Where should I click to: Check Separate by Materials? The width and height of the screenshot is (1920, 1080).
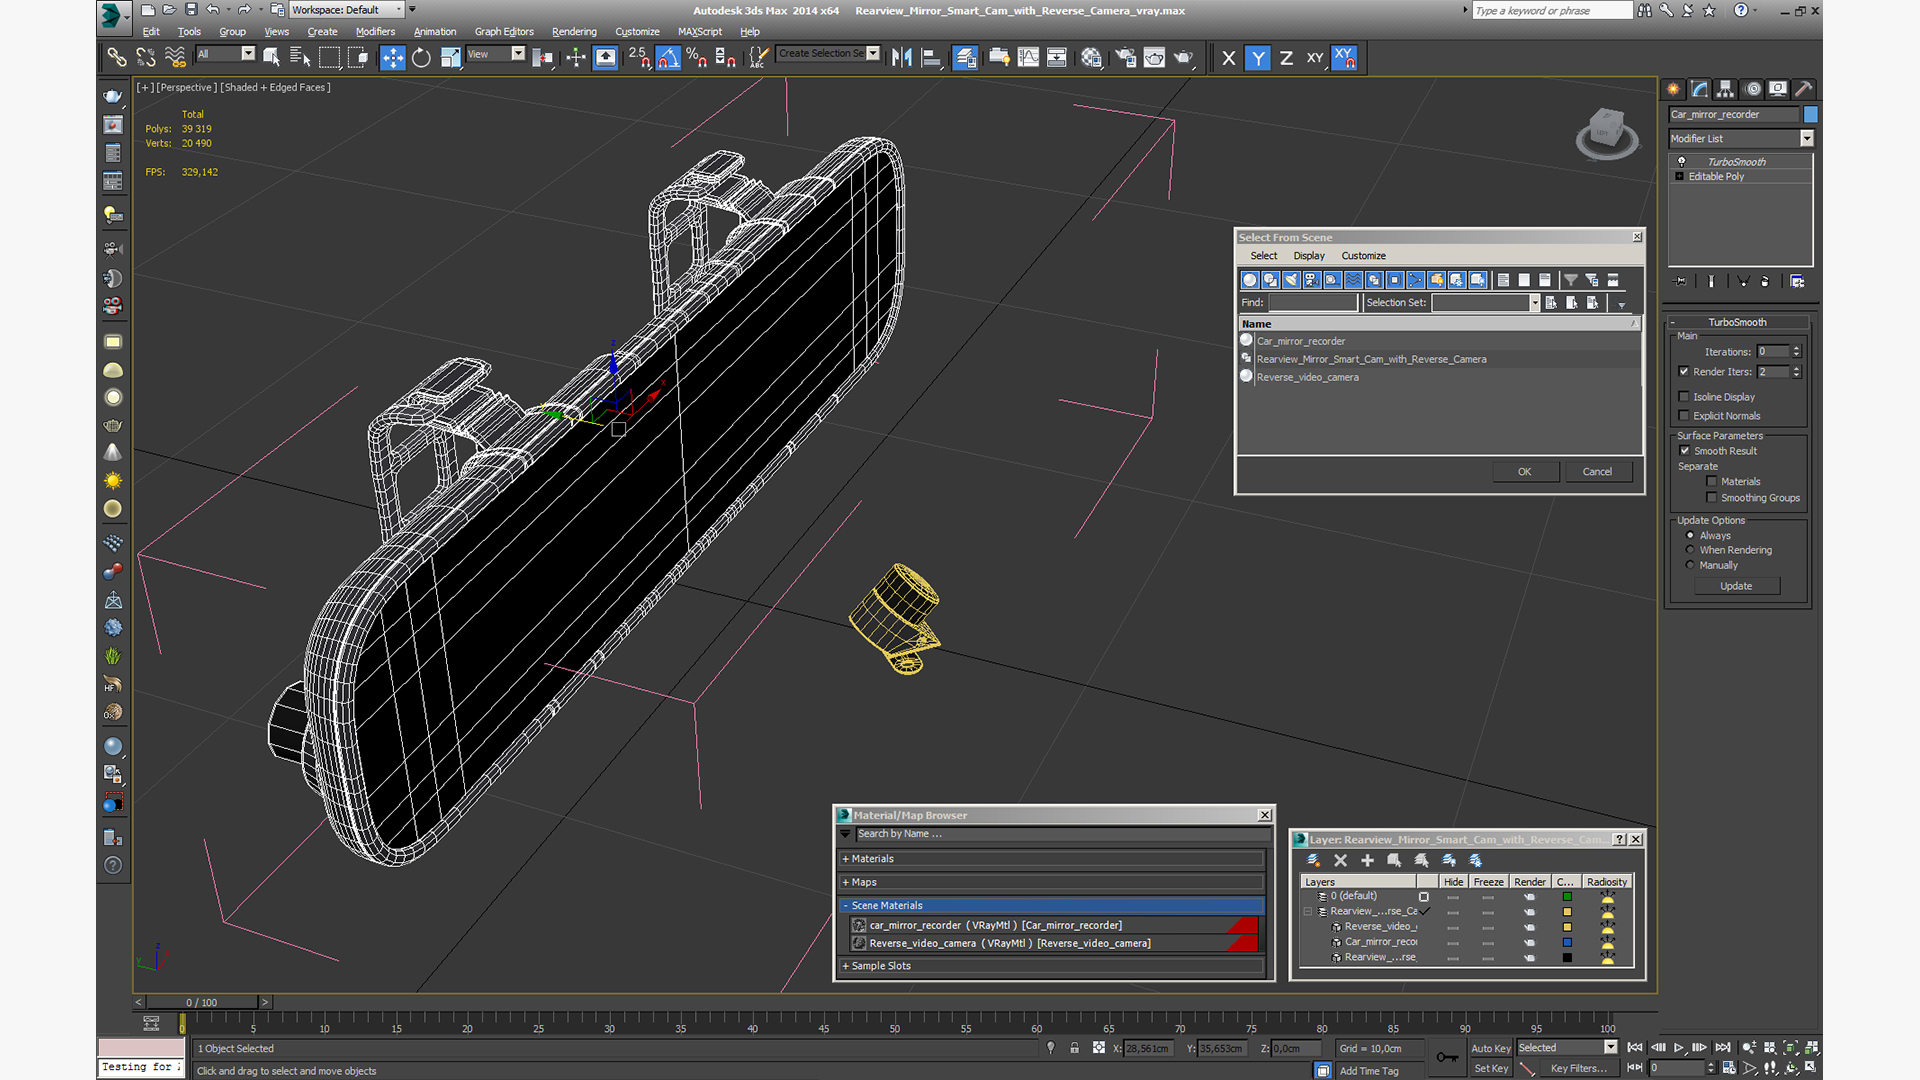1712,482
